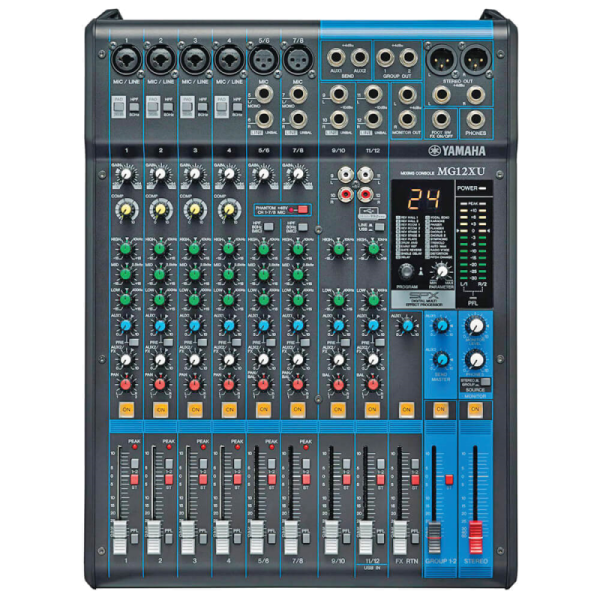600x600 pixels.
Task: Click the Yamaha logo
Action: click(457, 150)
